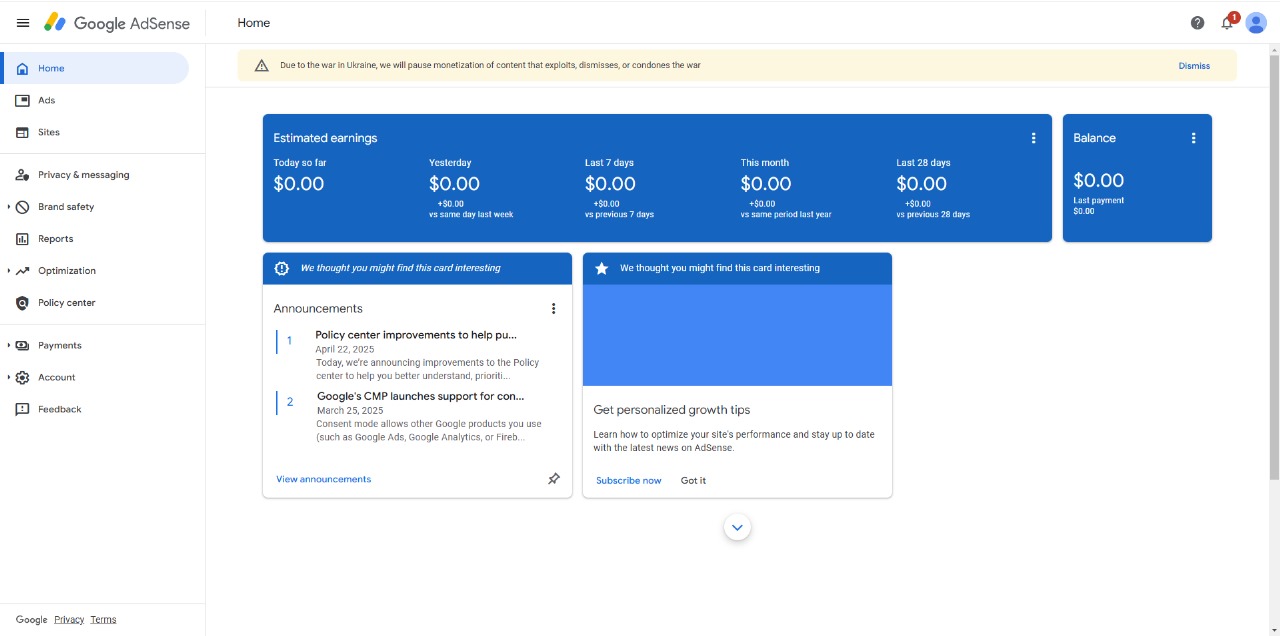Click the Optimization trend-arrow icon
The width and height of the screenshot is (1280, 636).
tap(22, 271)
